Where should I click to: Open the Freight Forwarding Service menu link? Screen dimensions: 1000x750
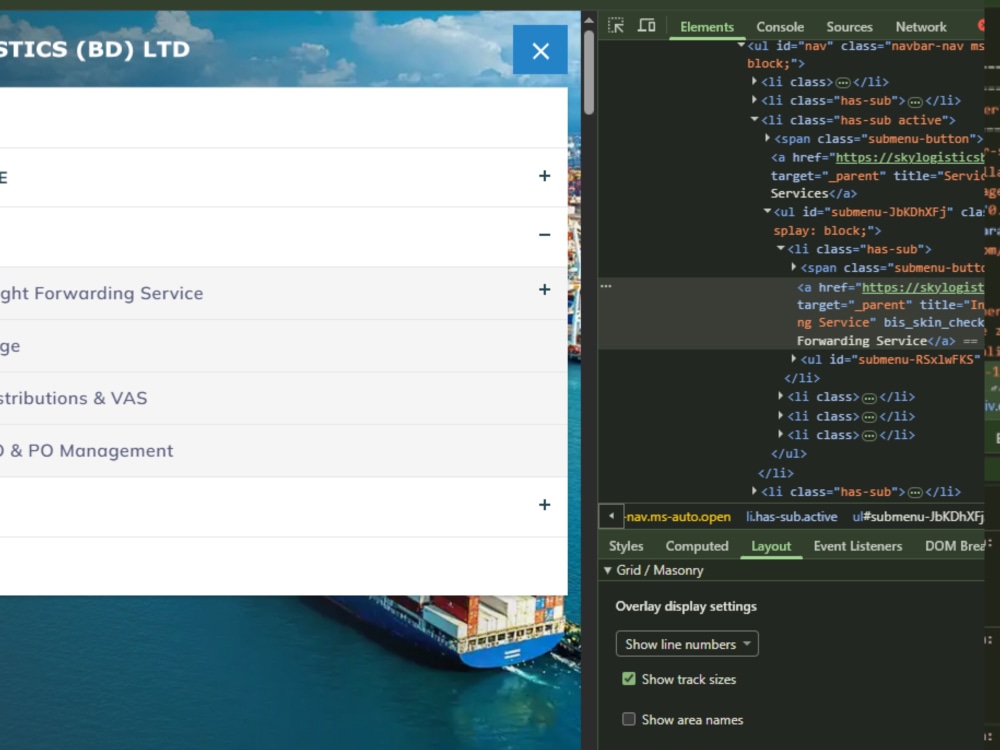click(x=101, y=293)
